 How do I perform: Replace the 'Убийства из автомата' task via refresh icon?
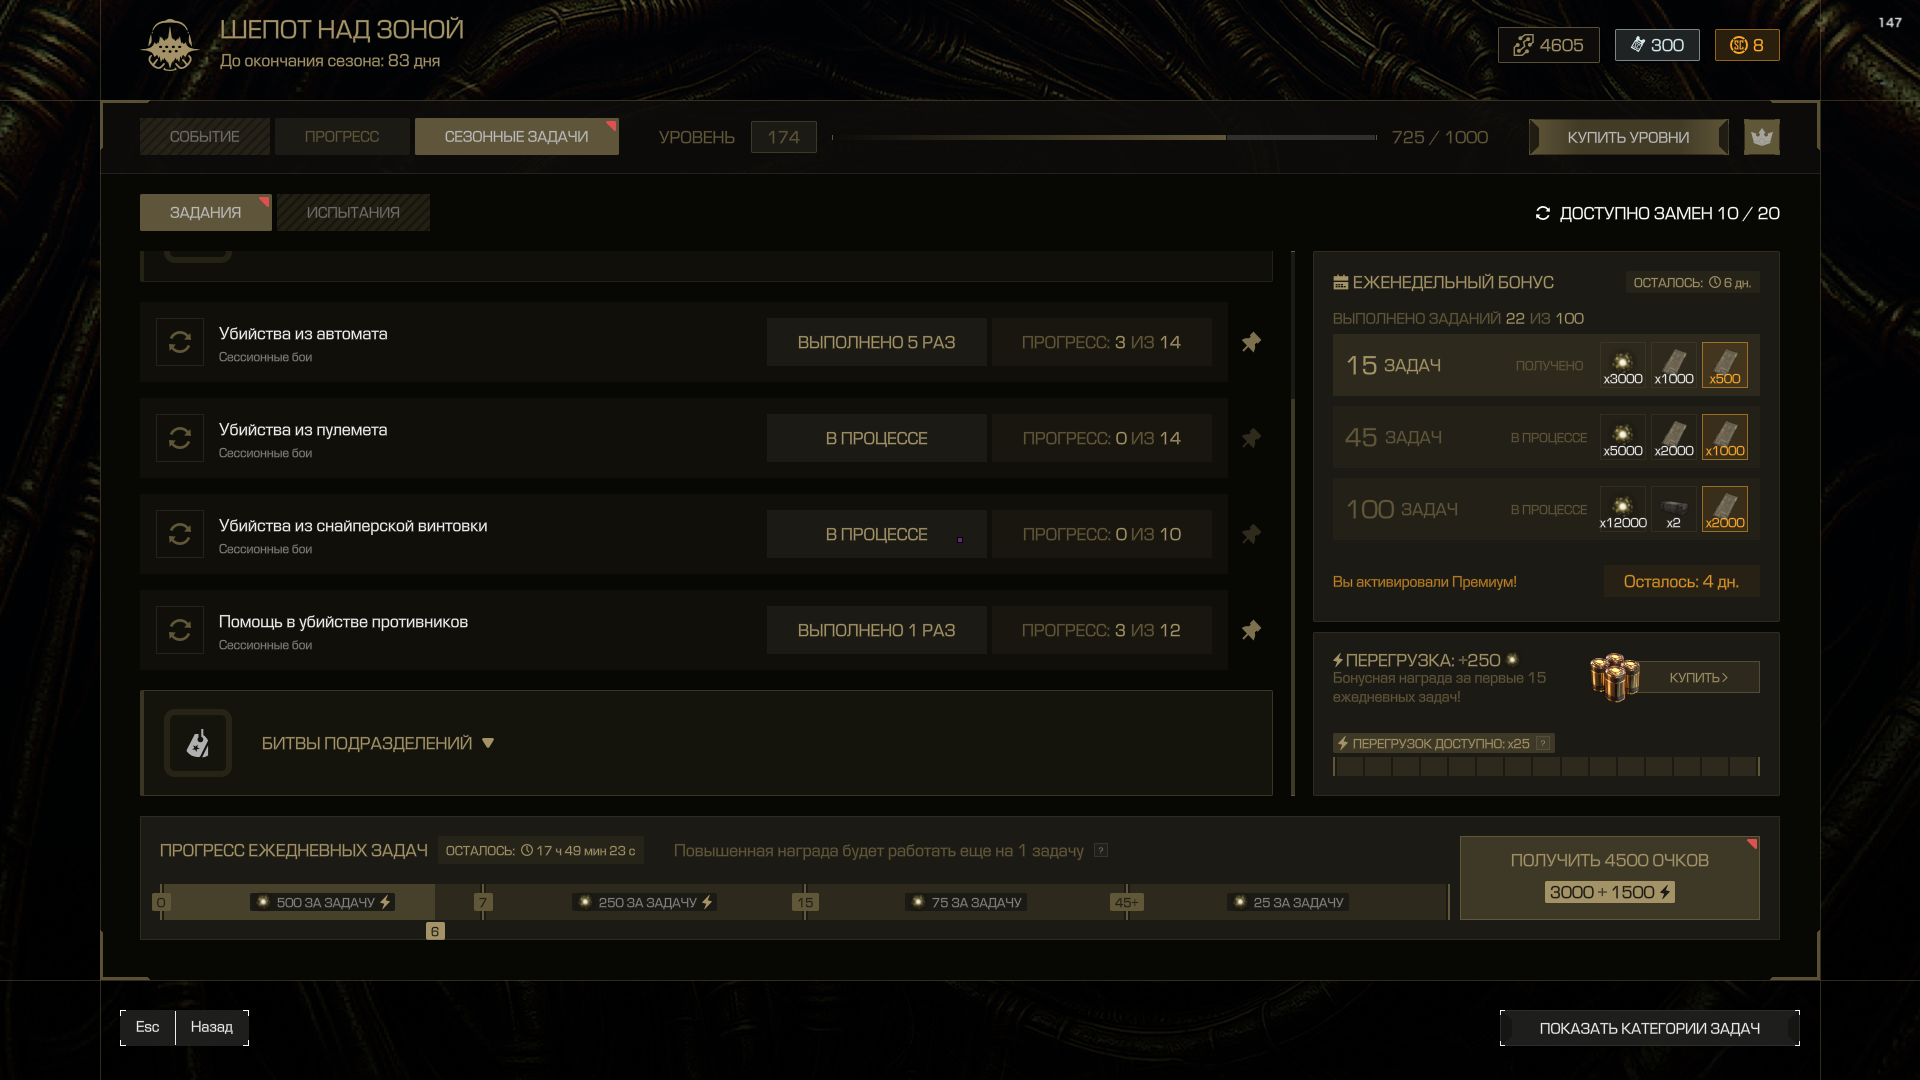click(180, 342)
